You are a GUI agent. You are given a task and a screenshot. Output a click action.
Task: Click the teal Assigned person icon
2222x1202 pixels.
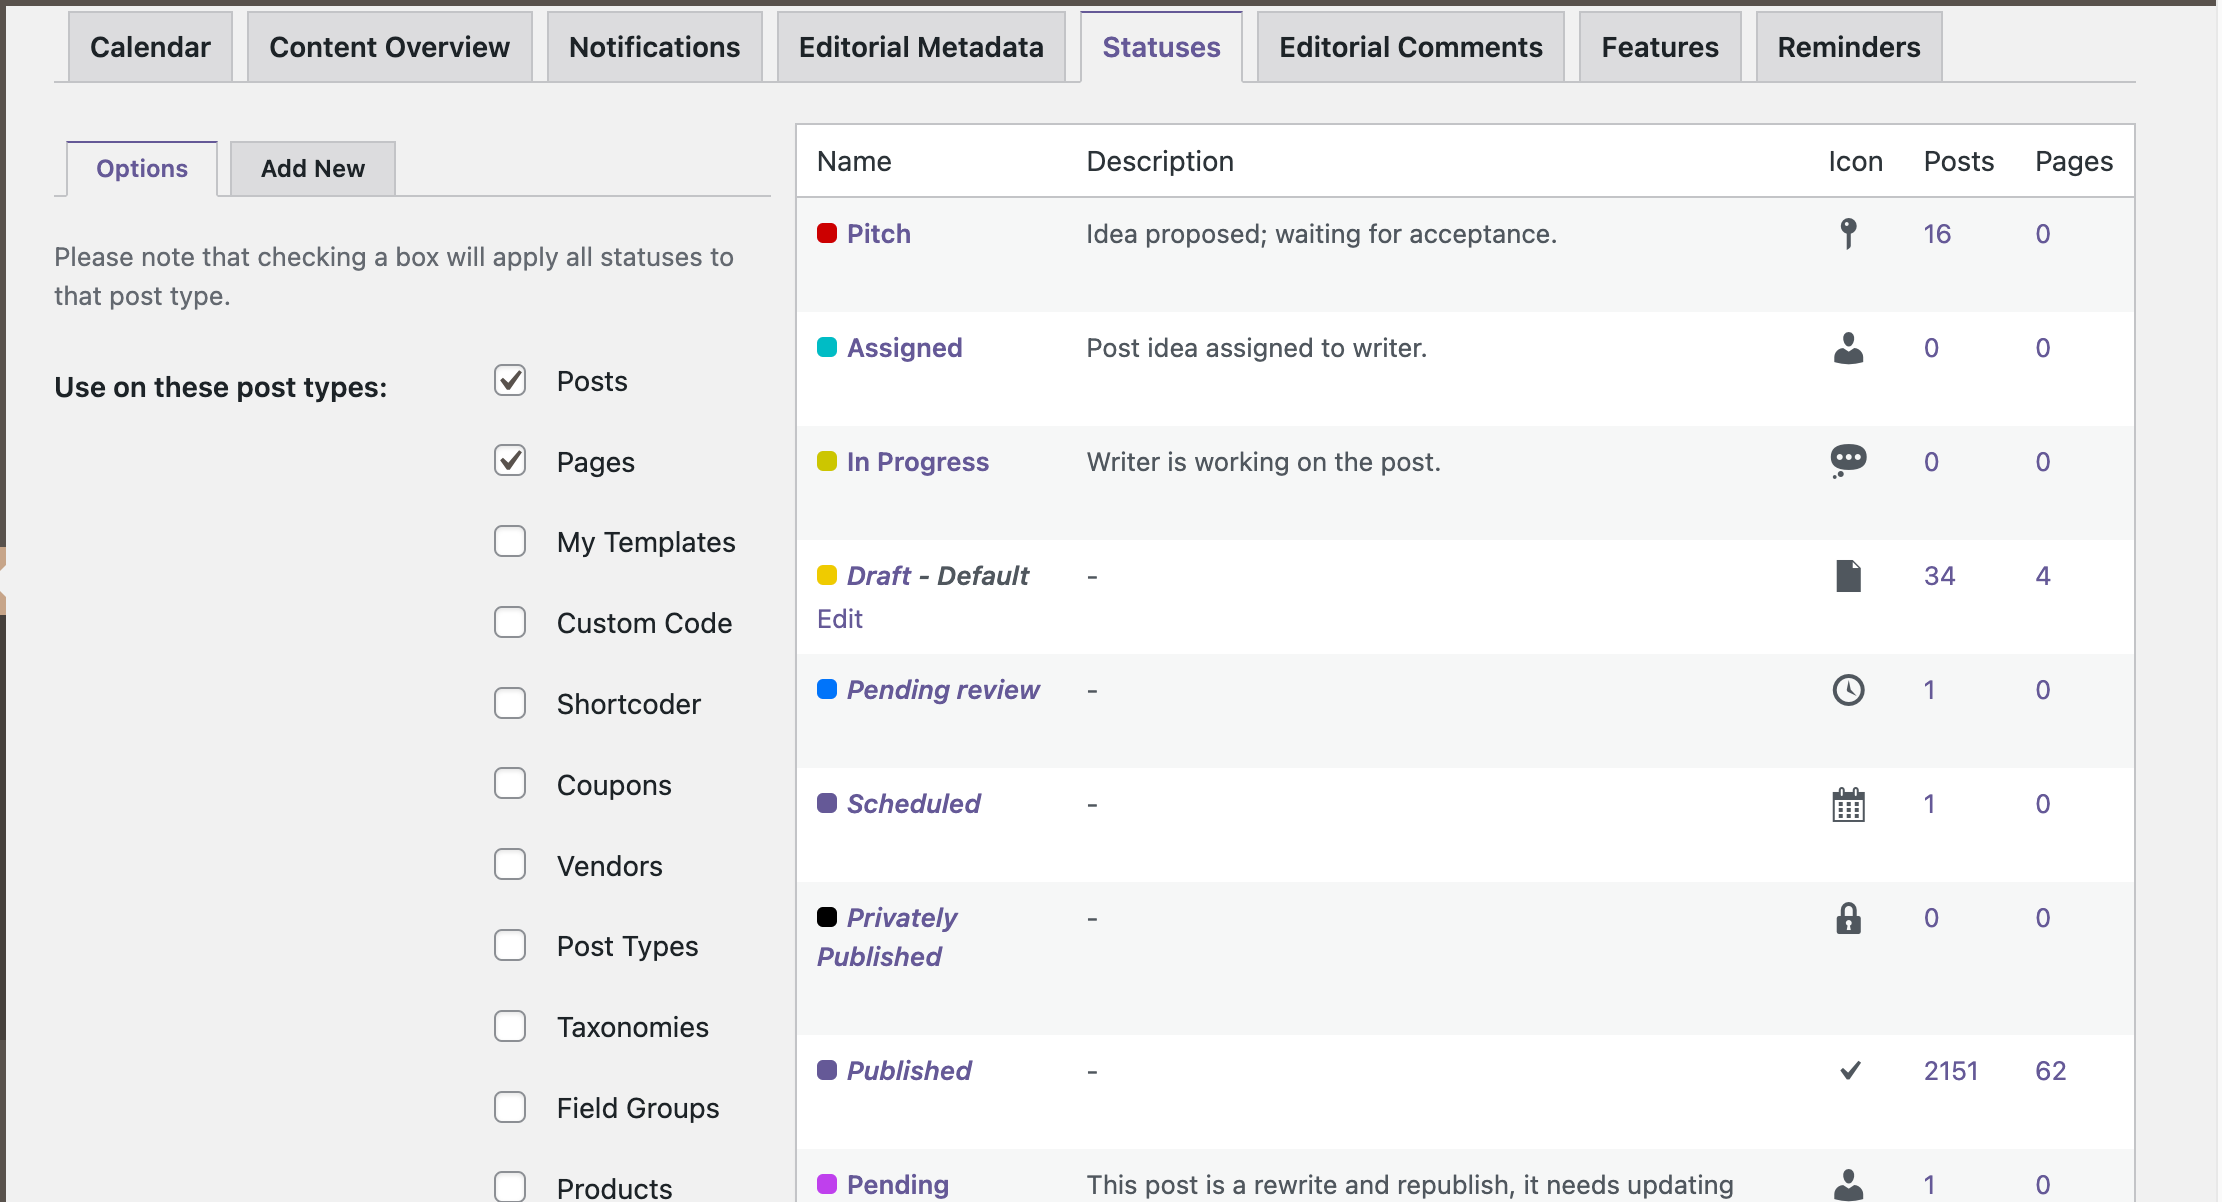click(1847, 348)
